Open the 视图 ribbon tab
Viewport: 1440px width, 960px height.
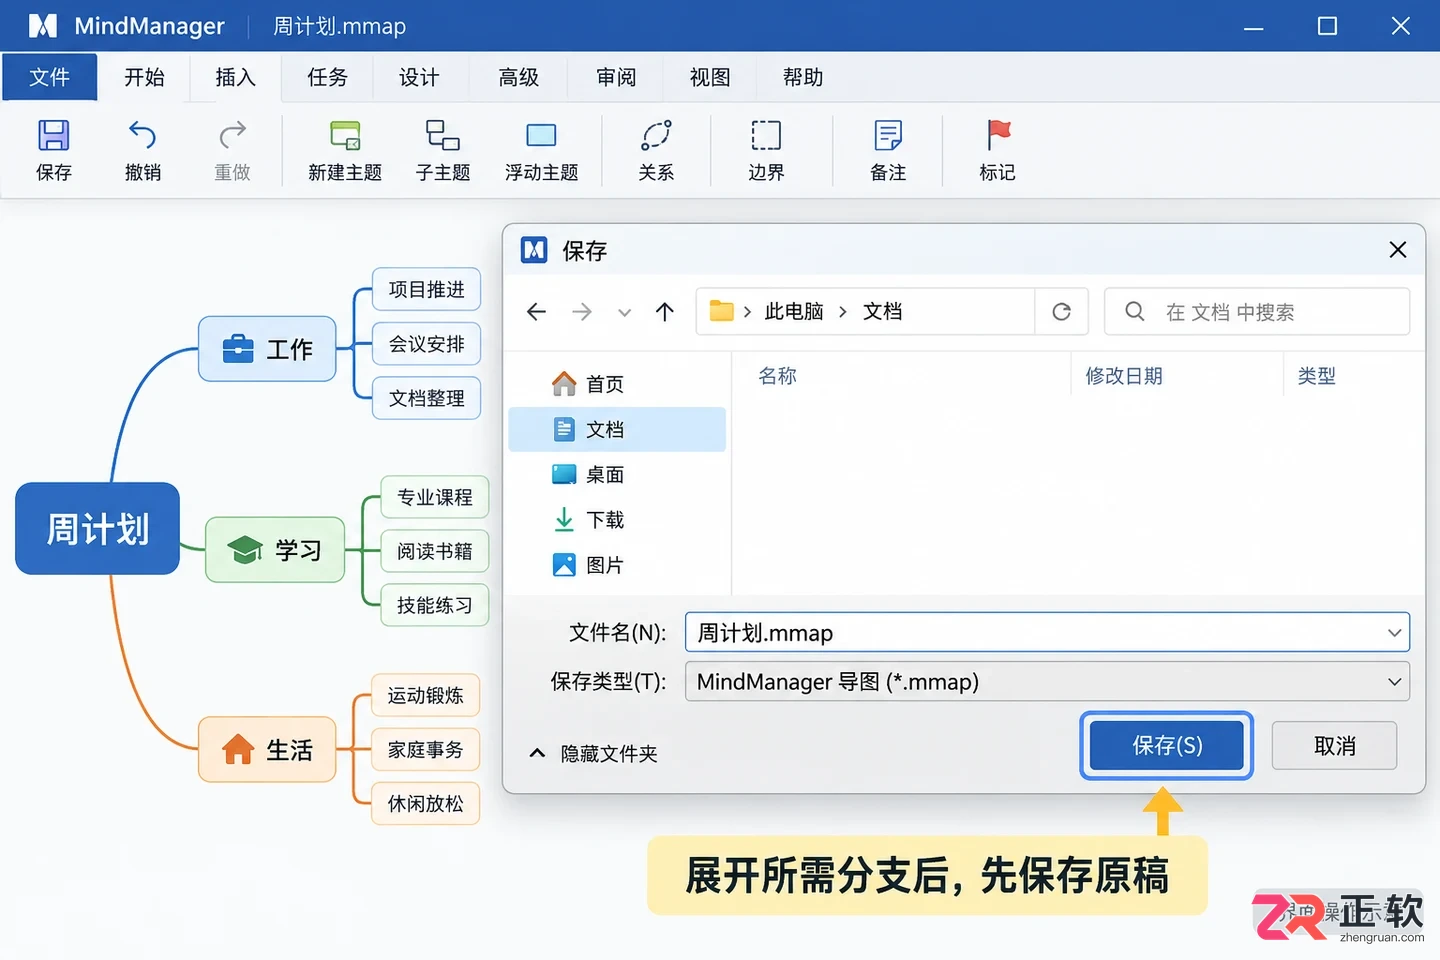(710, 77)
